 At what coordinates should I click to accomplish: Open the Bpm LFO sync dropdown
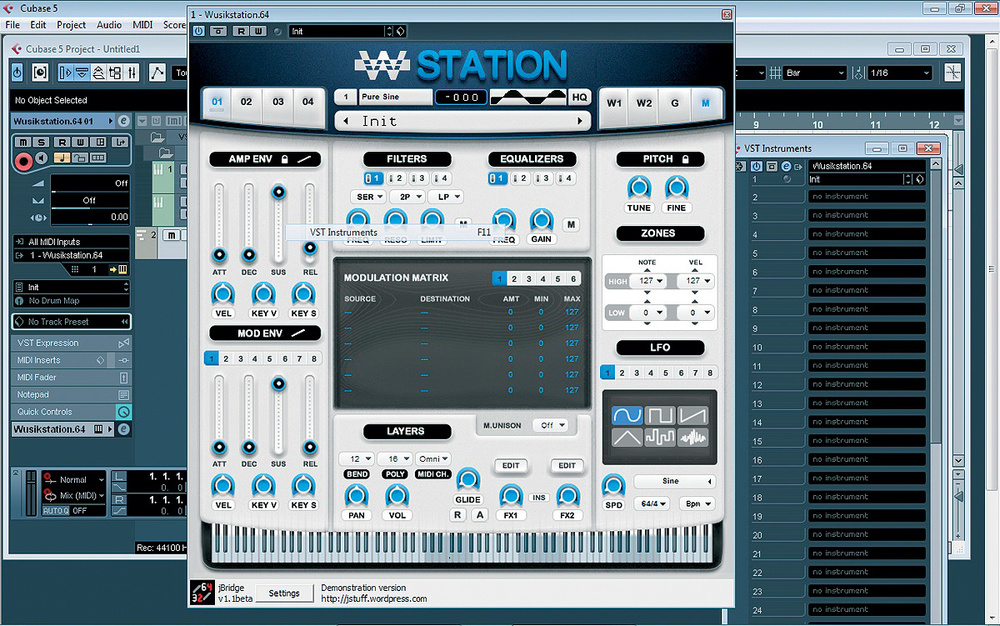[x=696, y=504]
